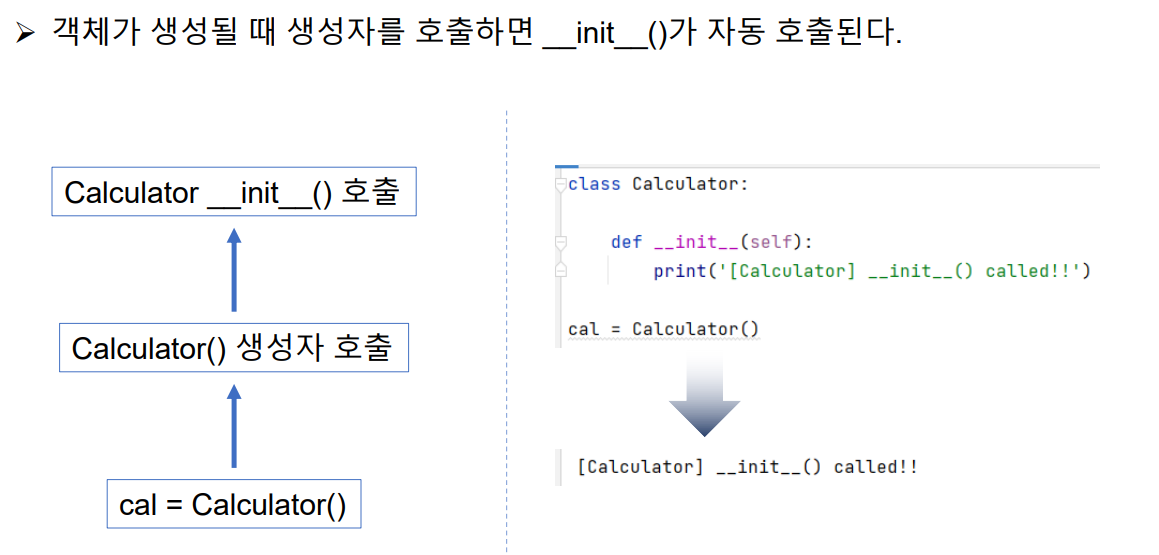Click the 'cal = Calculator()' line in the code editor
This screenshot has height=555, width=1159.
(x=664, y=329)
